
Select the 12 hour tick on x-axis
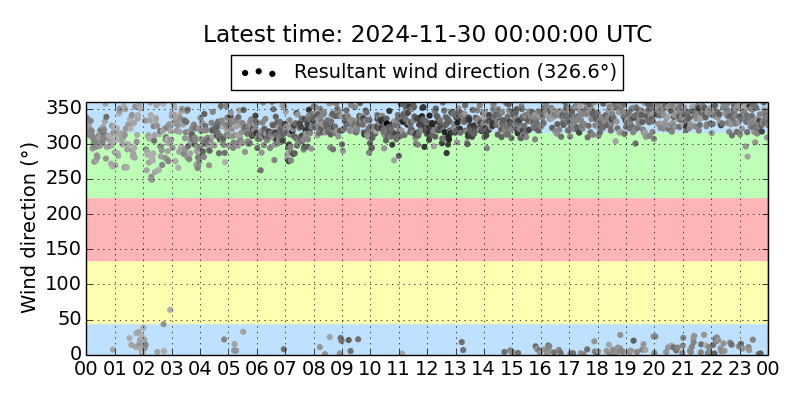click(x=427, y=368)
